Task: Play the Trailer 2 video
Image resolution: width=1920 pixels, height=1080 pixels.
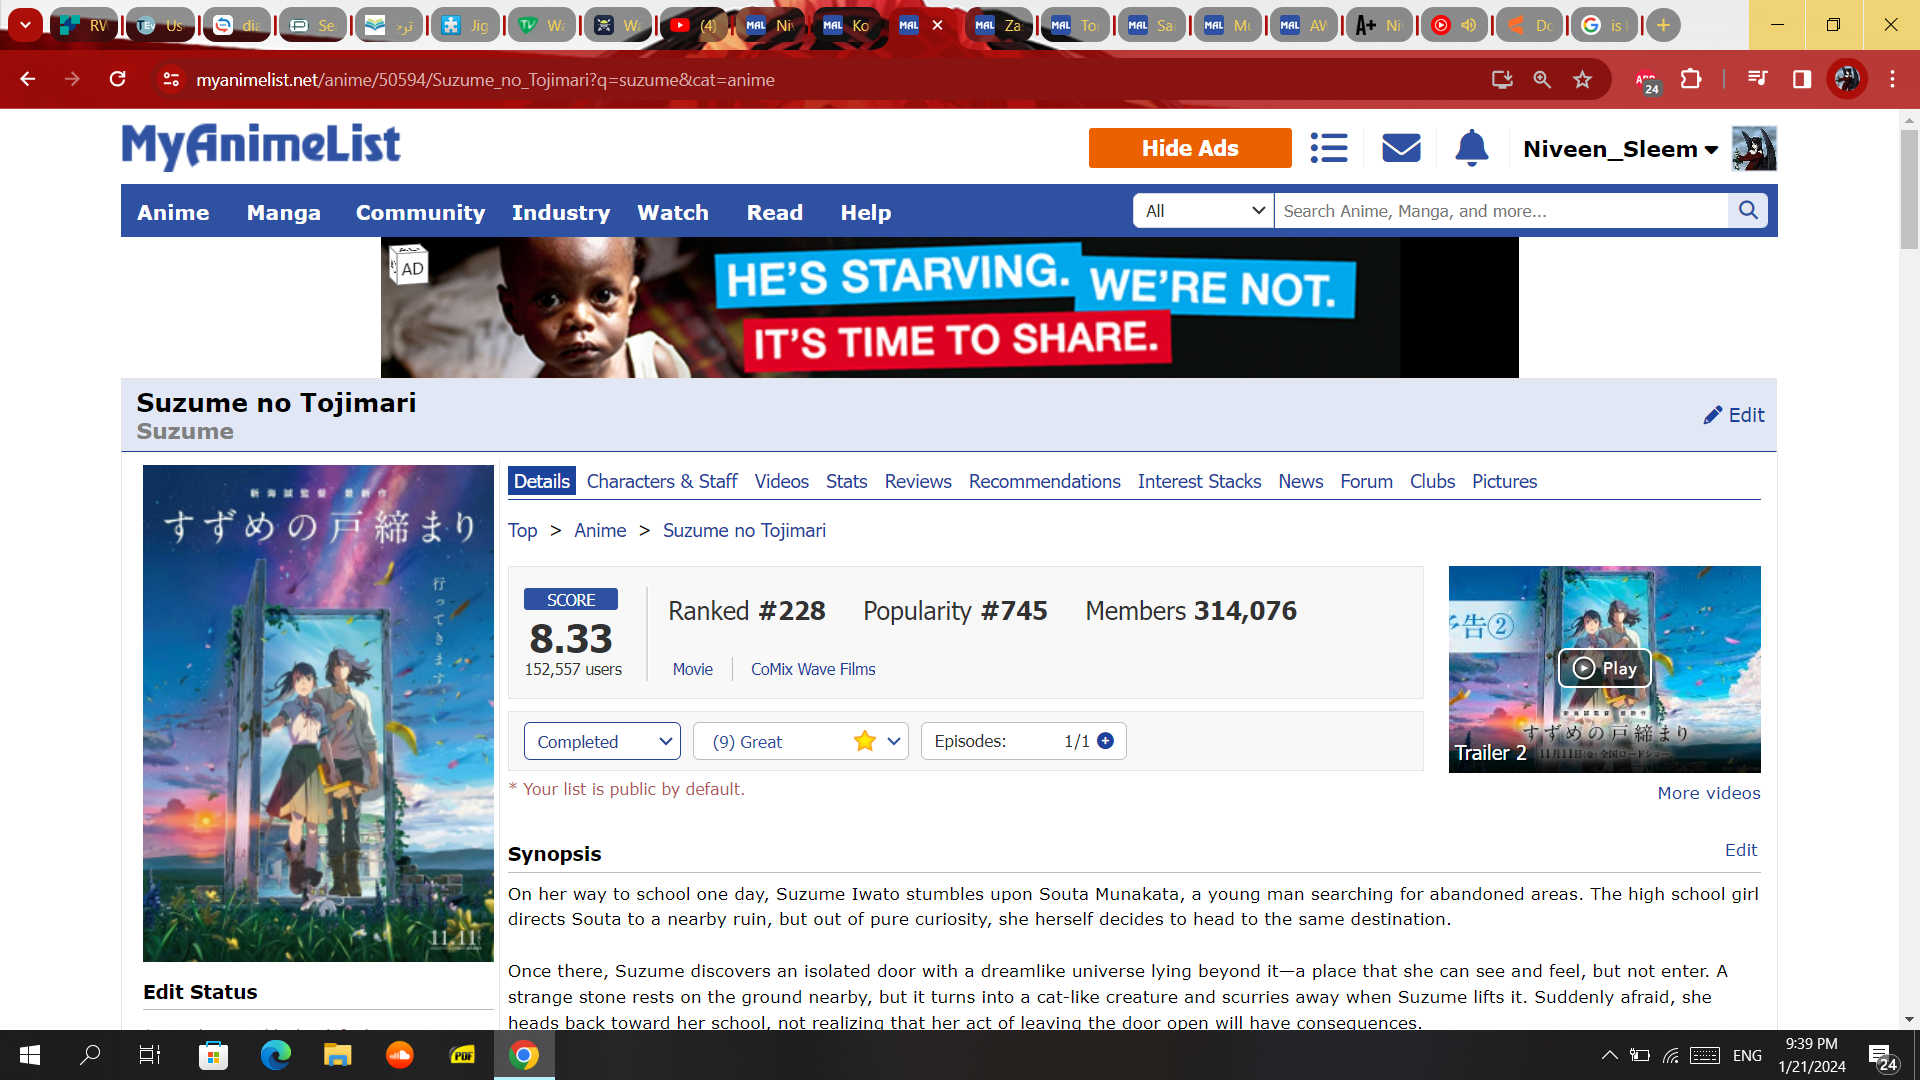Action: click(x=1604, y=668)
